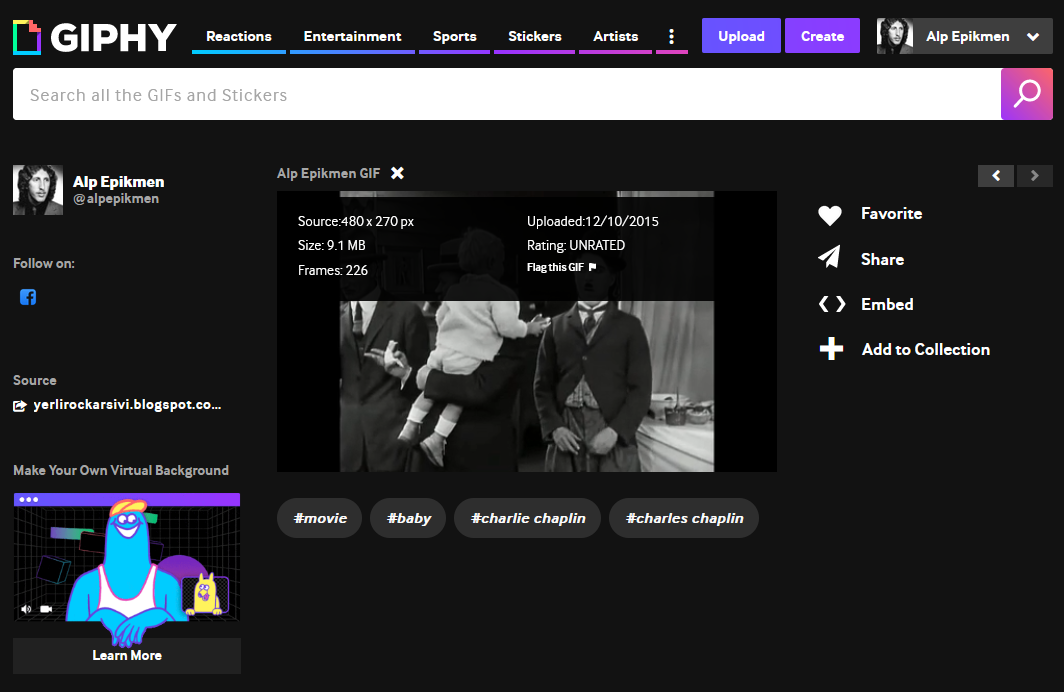Open the Artists menu tab
The height and width of the screenshot is (692, 1064).
615,37
